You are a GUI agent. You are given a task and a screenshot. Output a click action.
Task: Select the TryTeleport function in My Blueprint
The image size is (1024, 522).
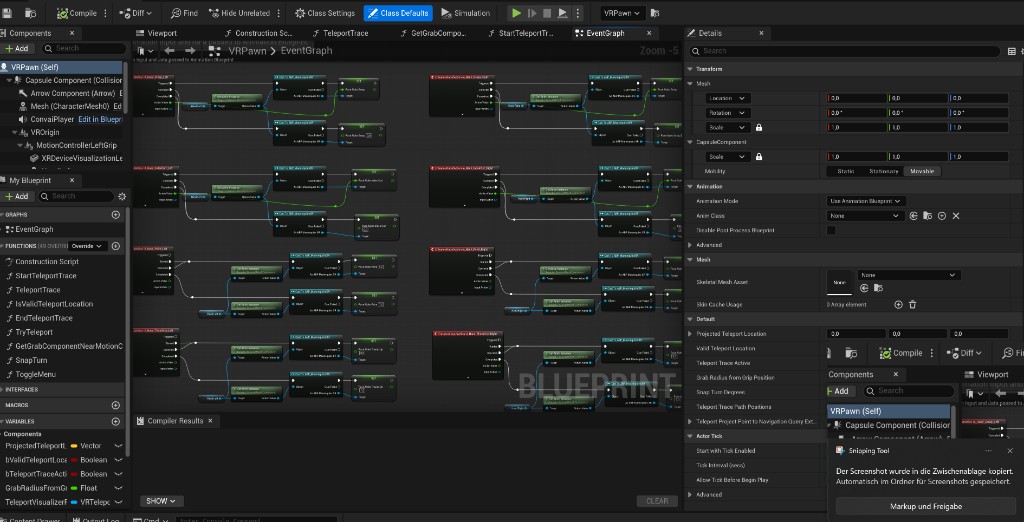point(34,332)
